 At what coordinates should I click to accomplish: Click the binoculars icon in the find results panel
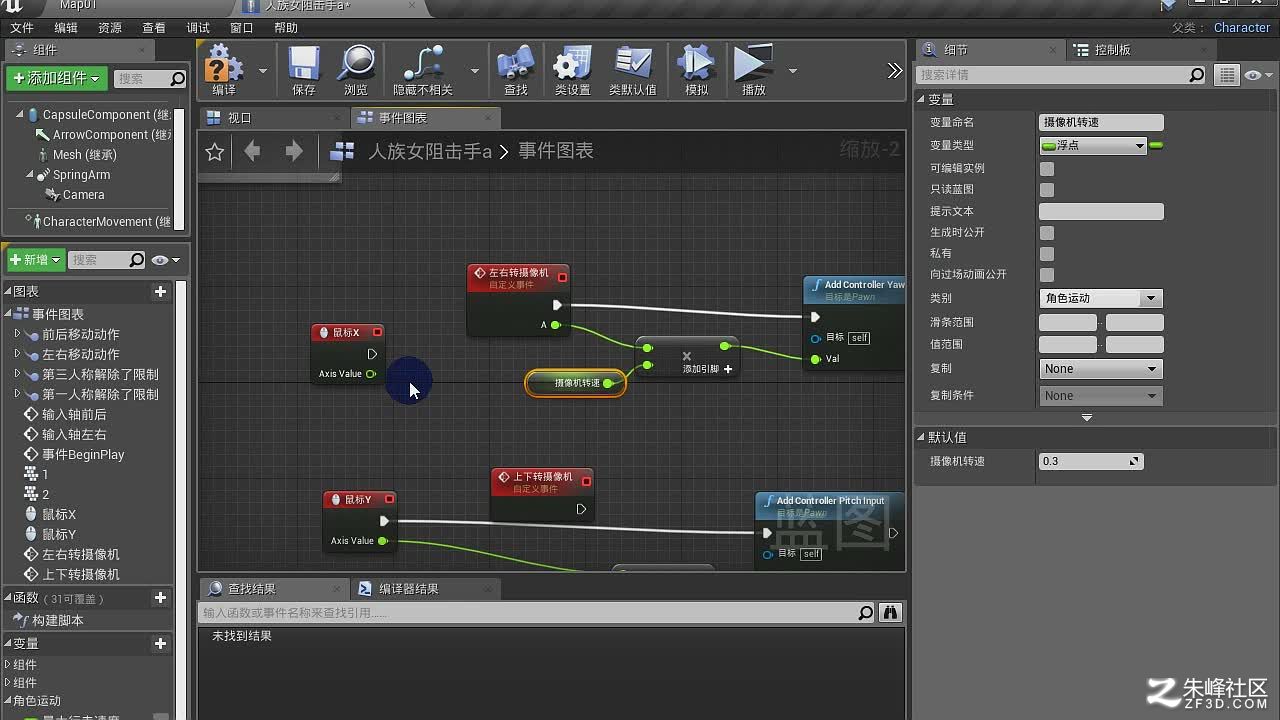coord(890,612)
